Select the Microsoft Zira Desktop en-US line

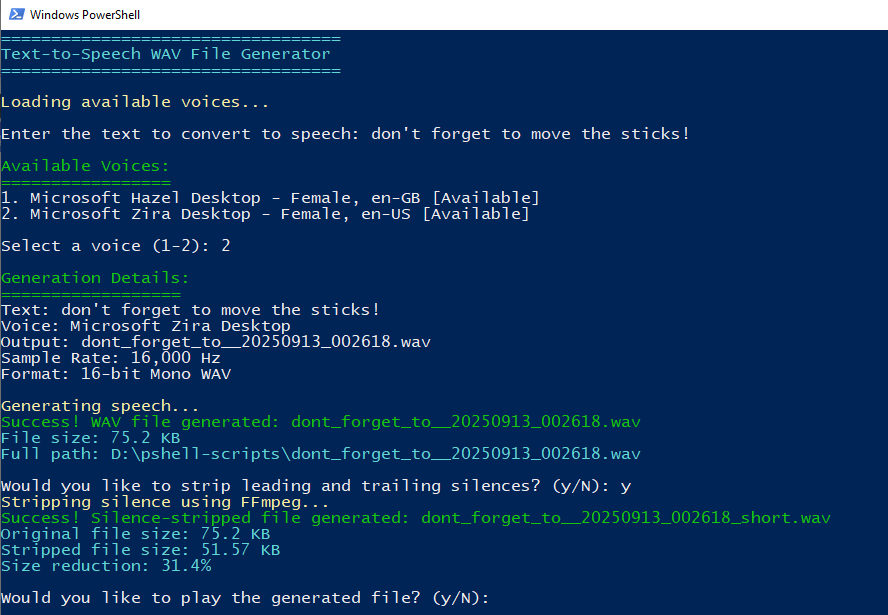pyautogui.click(x=265, y=214)
